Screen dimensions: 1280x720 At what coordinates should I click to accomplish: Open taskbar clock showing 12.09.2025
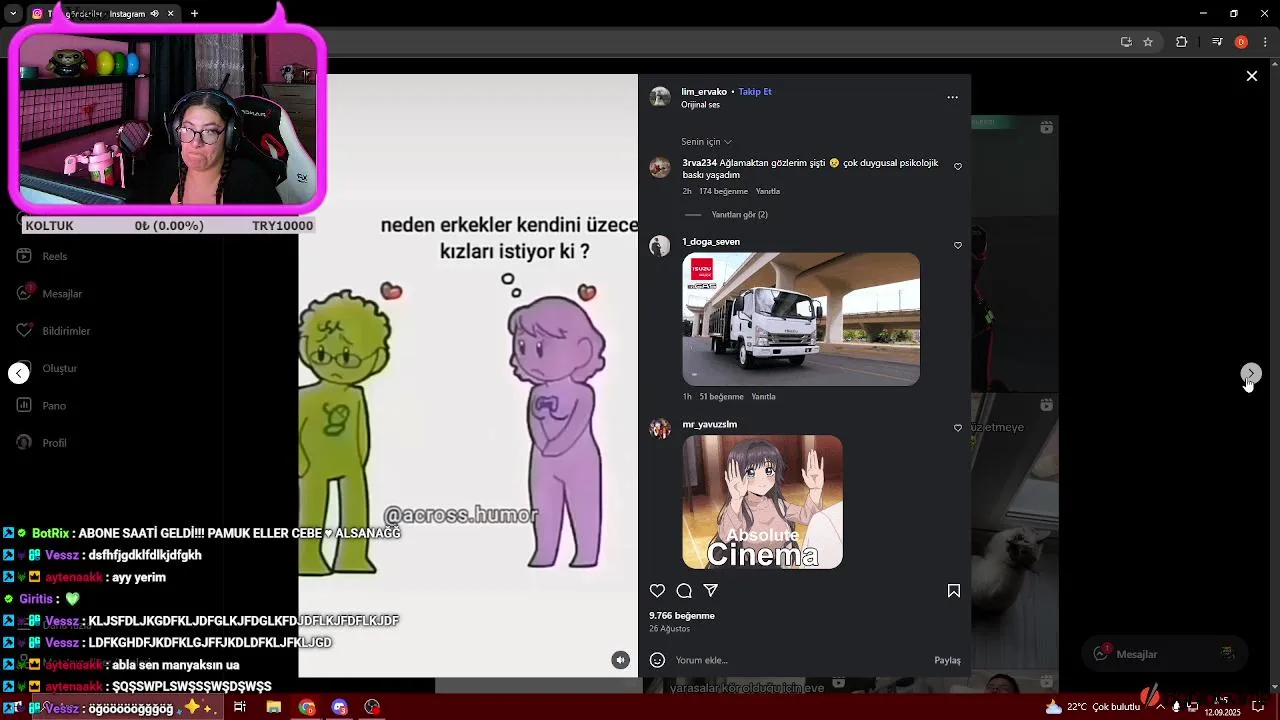tap(1222, 707)
